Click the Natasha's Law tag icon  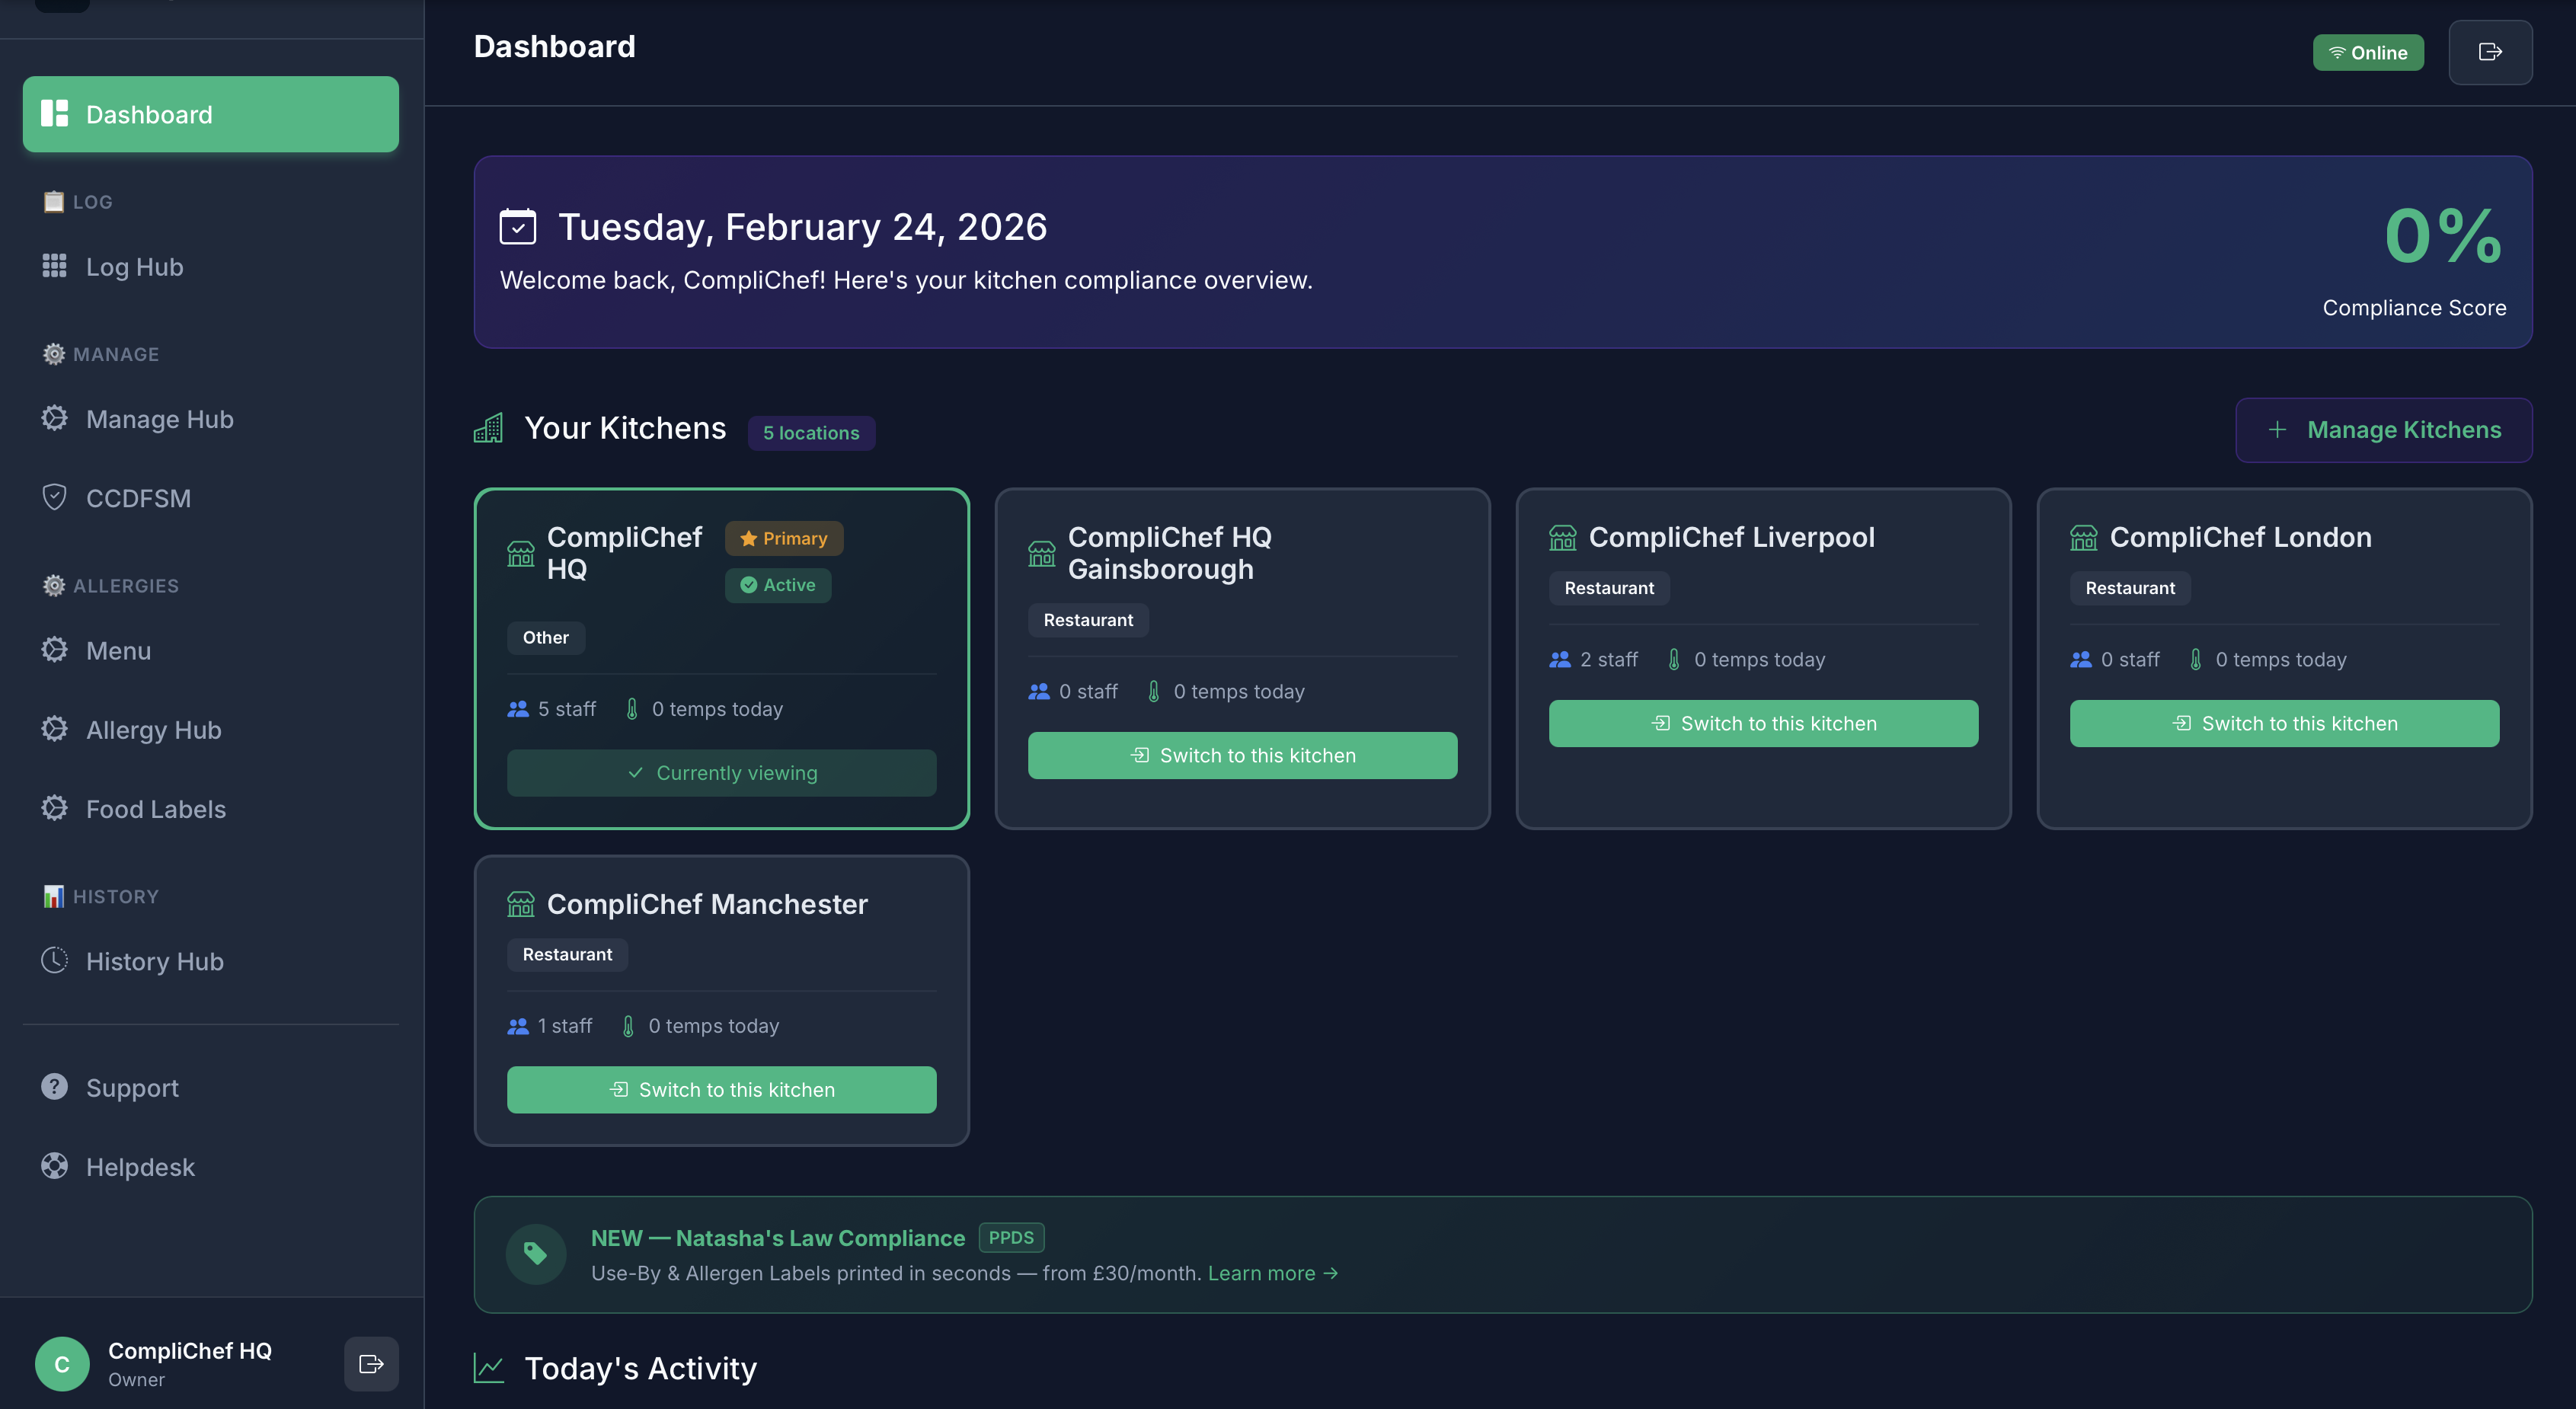point(535,1254)
